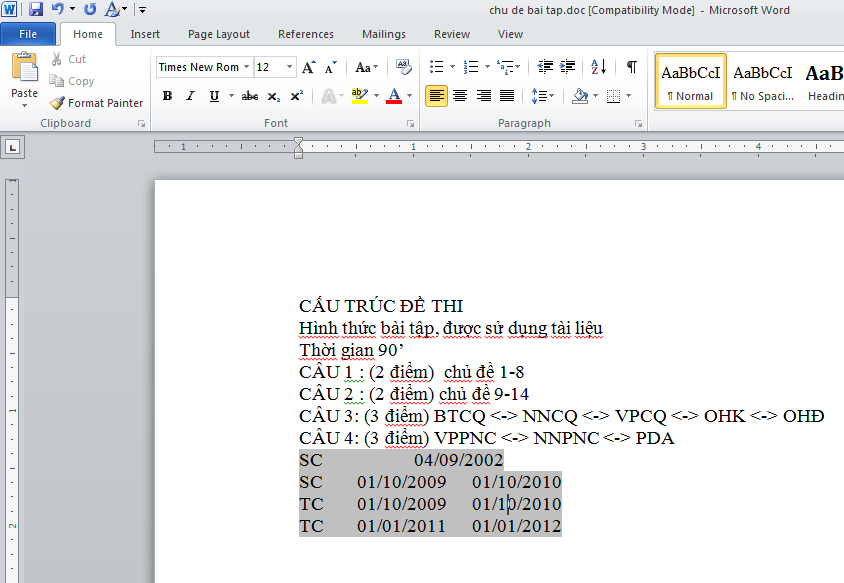Screen dimensions: 844x583
Task: Open the Clipboard pane launcher
Action: coord(142,124)
